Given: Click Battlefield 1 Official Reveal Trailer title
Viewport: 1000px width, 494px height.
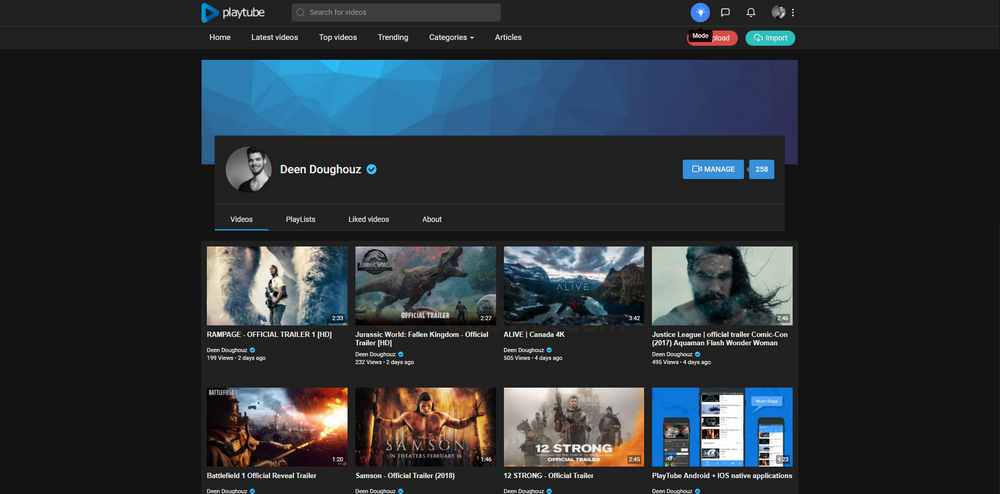Looking at the screenshot, I should tap(261, 476).
